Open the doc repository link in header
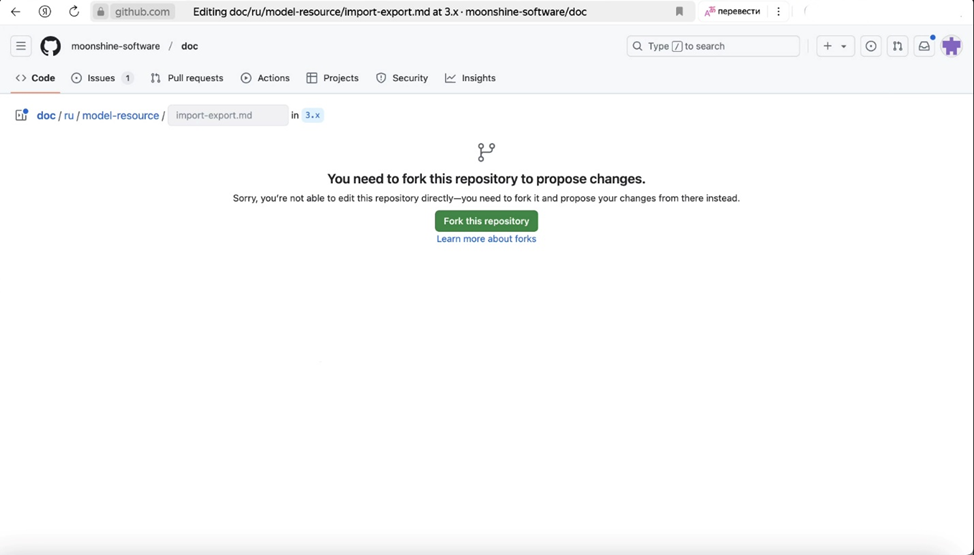Screen dimensions: 974x555 [x=189, y=46]
